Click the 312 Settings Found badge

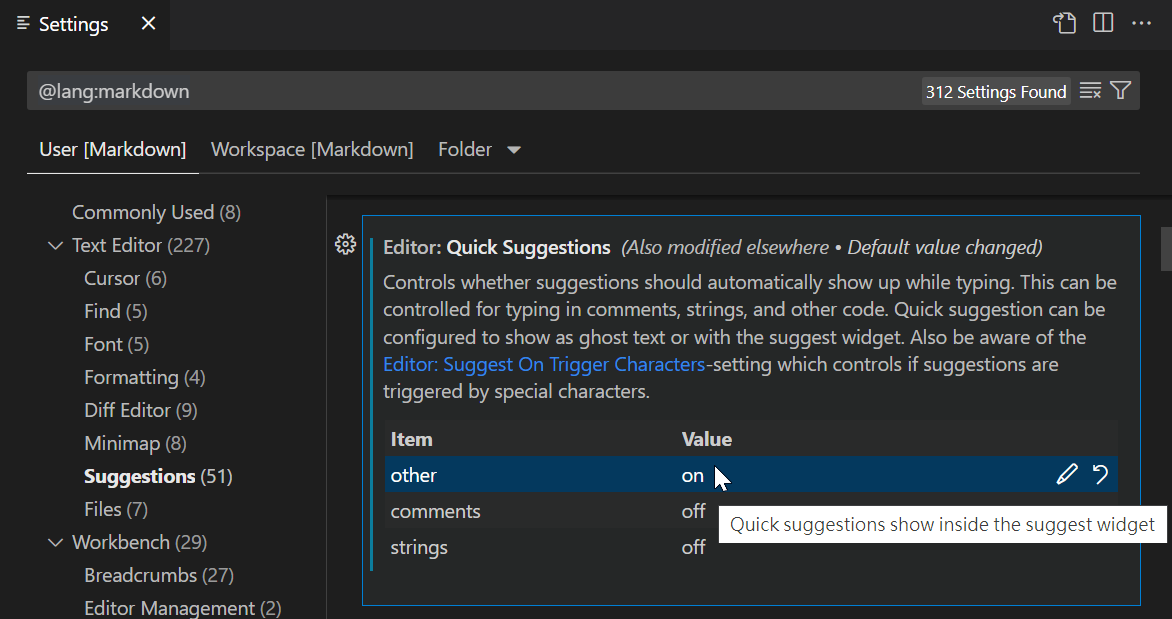pyautogui.click(x=996, y=92)
